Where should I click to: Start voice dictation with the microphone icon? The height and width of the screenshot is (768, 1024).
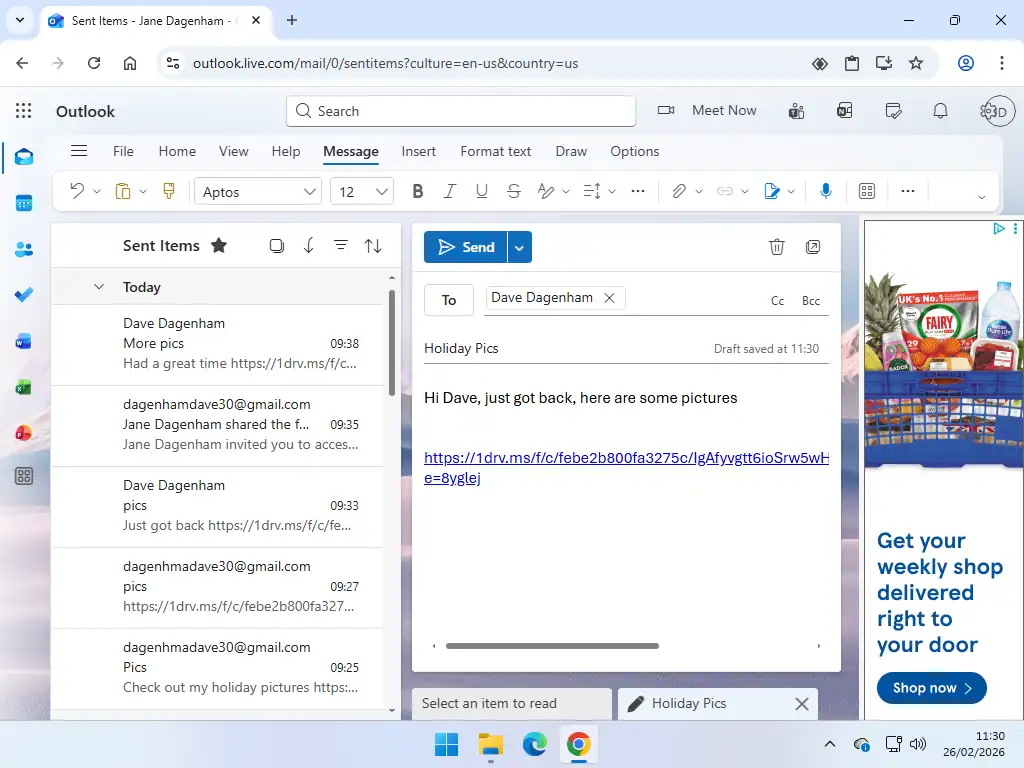click(x=825, y=191)
